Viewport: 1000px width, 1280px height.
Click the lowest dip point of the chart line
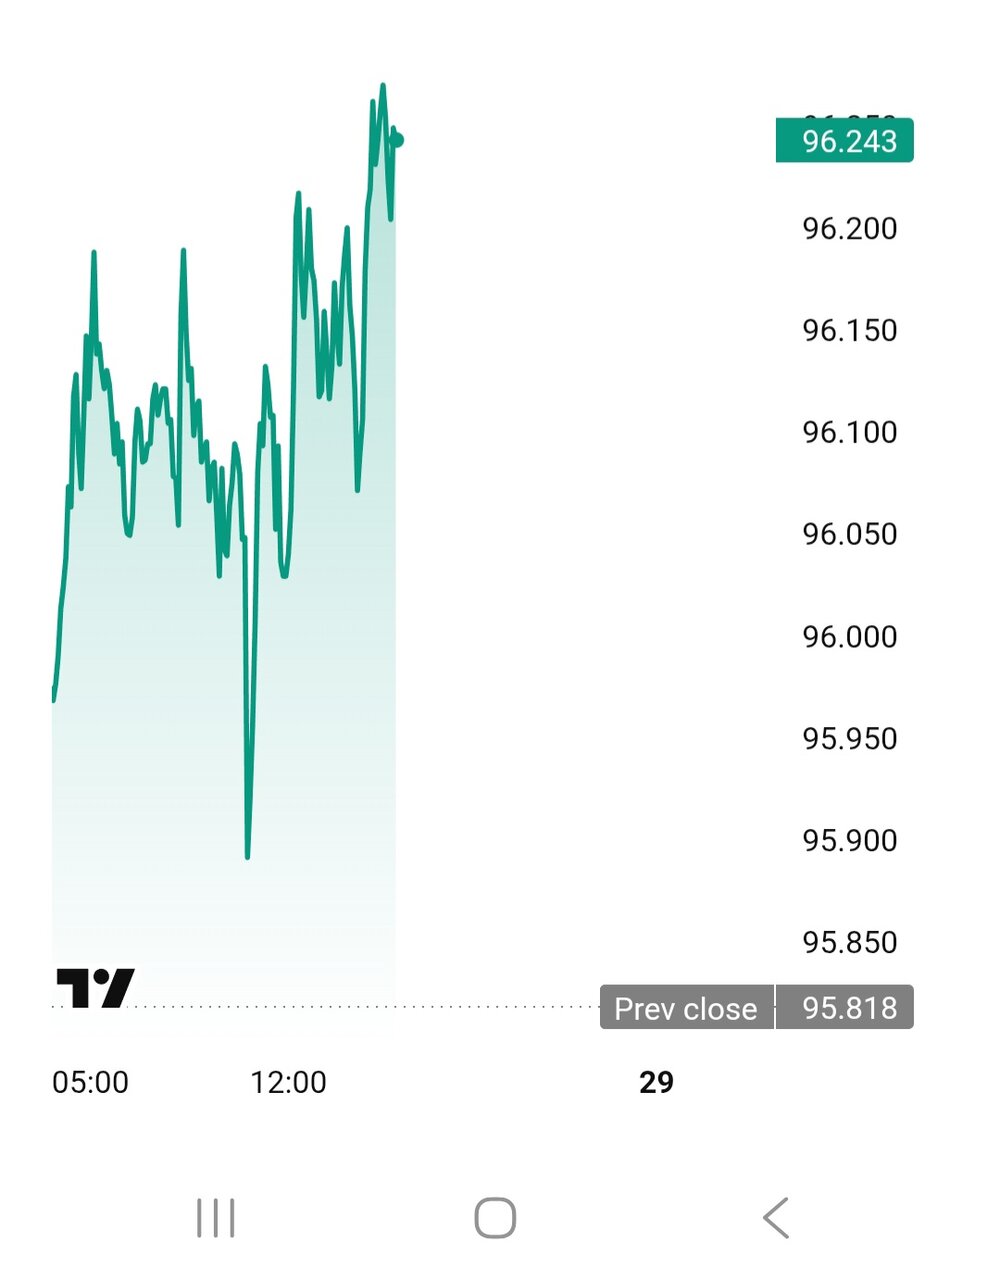pyautogui.click(x=247, y=855)
